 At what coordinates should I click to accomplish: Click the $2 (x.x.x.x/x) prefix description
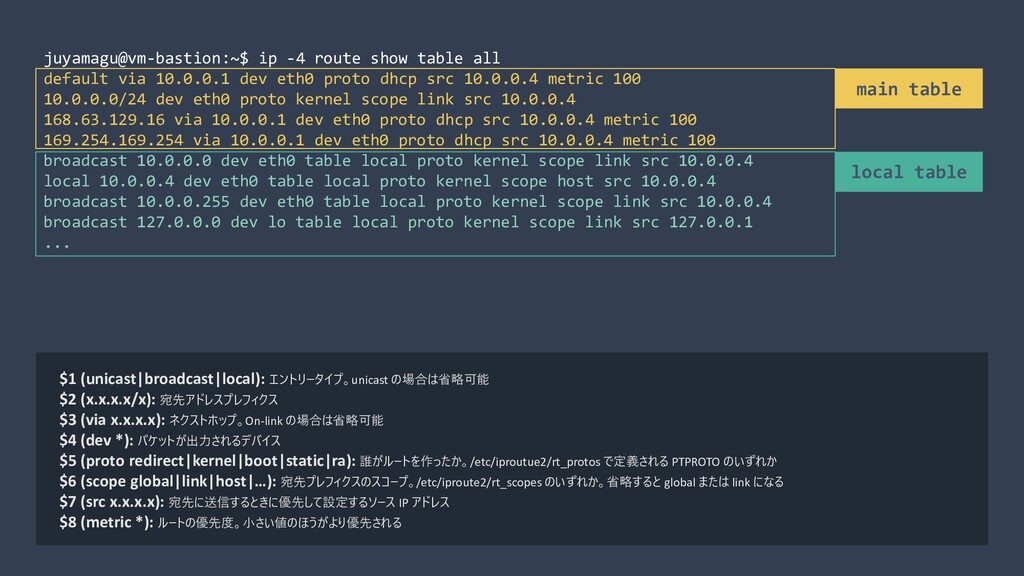(168, 400)
